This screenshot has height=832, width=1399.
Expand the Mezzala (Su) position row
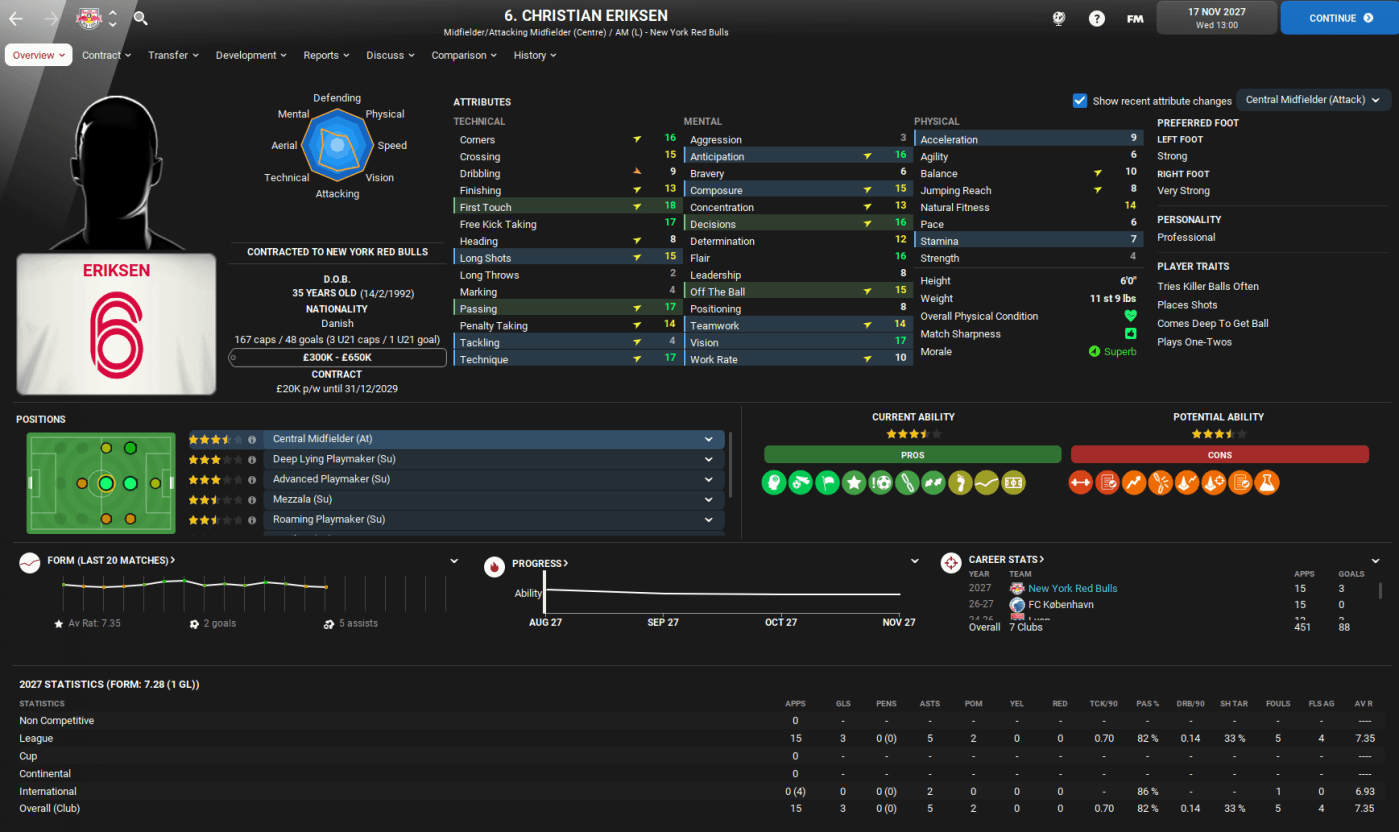(x=708, y=499)
